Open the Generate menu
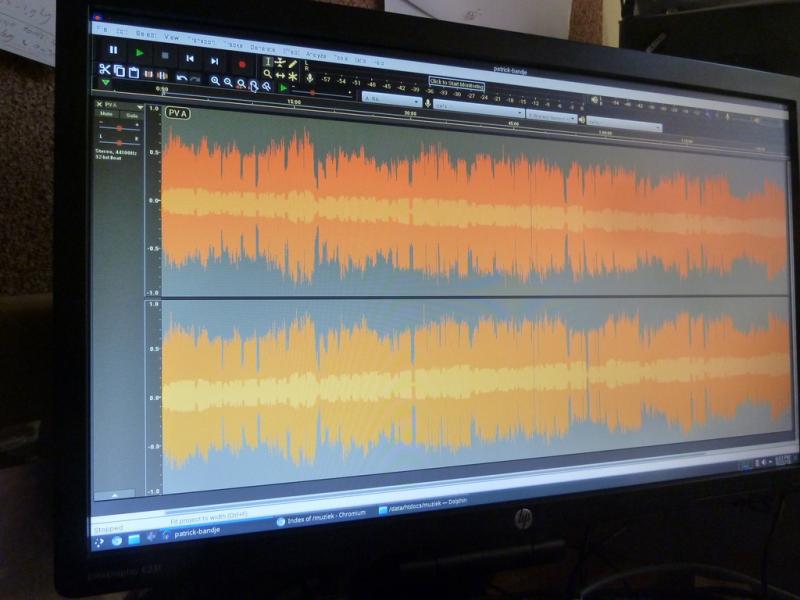Image resolution: width=800 pixels, height=600 pixels. point(263,48)
